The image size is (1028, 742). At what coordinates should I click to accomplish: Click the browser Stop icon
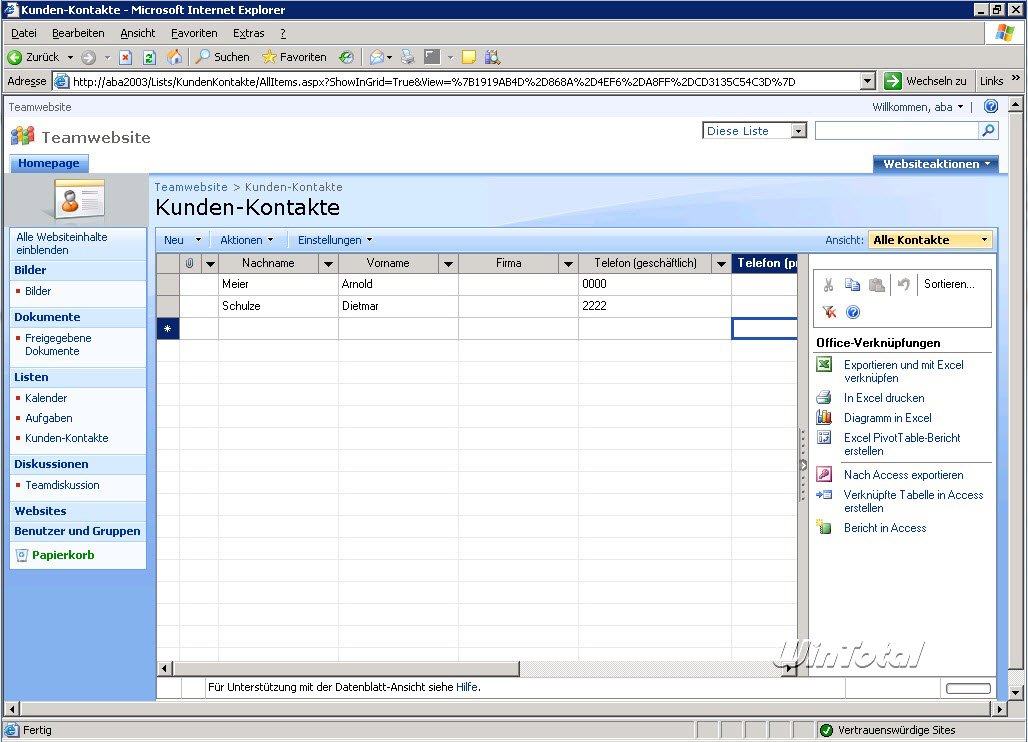point(126,58)
